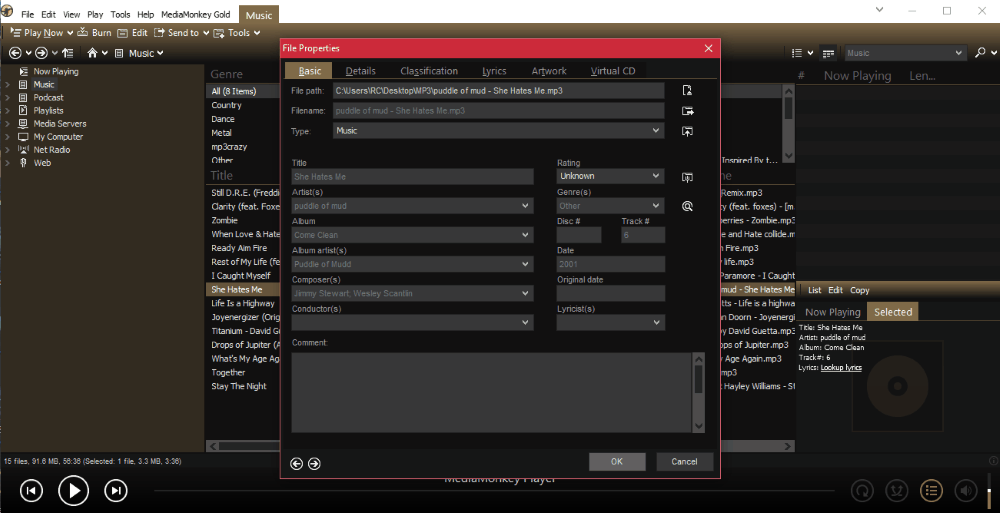The image size is (1000, 513).
Task: Click the Net Radio icon in the tree
Action: (24, 149)
